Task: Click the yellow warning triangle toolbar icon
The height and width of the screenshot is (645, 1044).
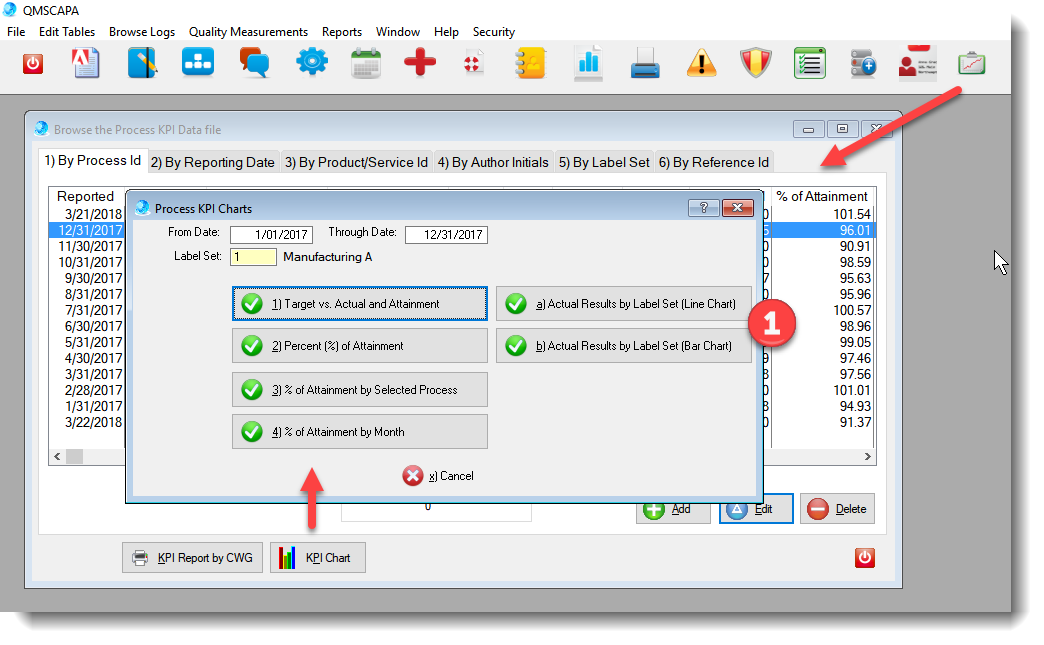Action: point(702,64)
